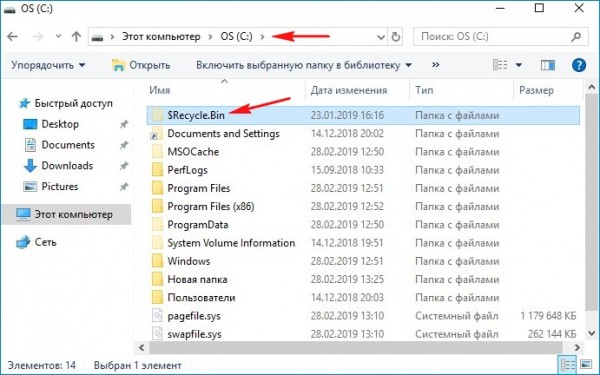Select 'Этот компьютер' in navigation pane
This screenshot has width=600, height=375.
67,214
